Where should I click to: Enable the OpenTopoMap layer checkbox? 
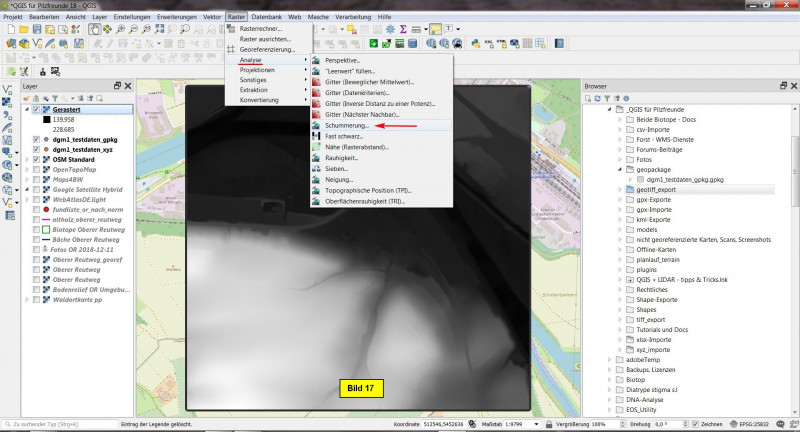pyautogui.click(x=37, y=169)
